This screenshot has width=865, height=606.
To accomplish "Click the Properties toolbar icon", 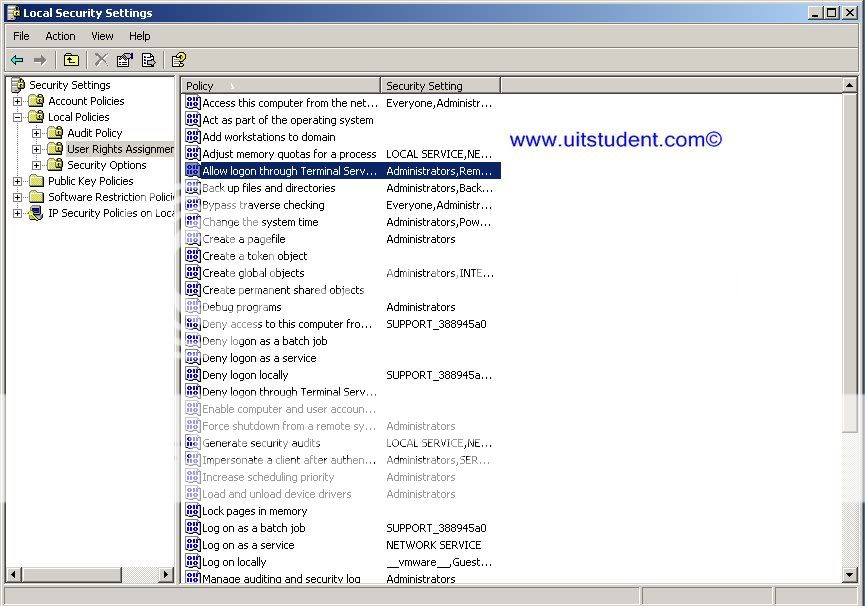I will (x=124, y=60).
